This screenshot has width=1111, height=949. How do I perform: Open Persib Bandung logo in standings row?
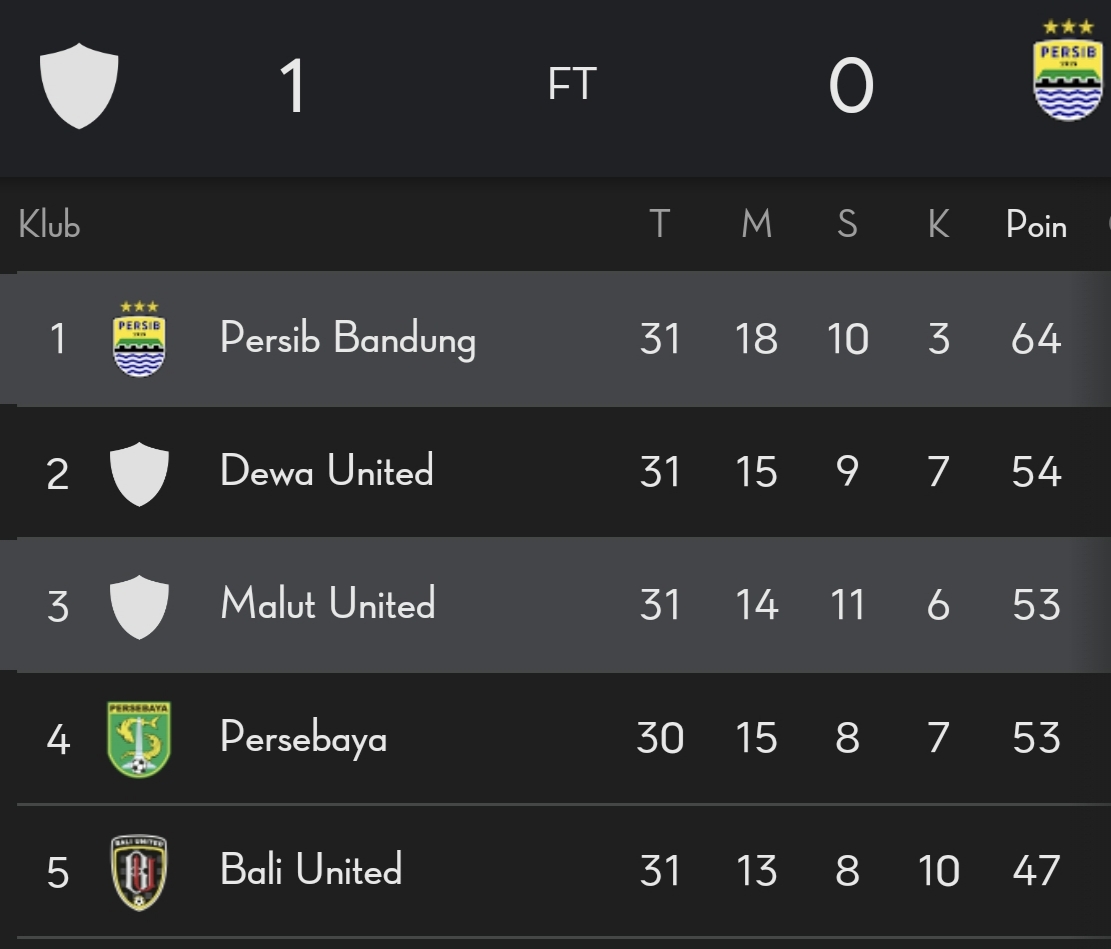(140, 339)
